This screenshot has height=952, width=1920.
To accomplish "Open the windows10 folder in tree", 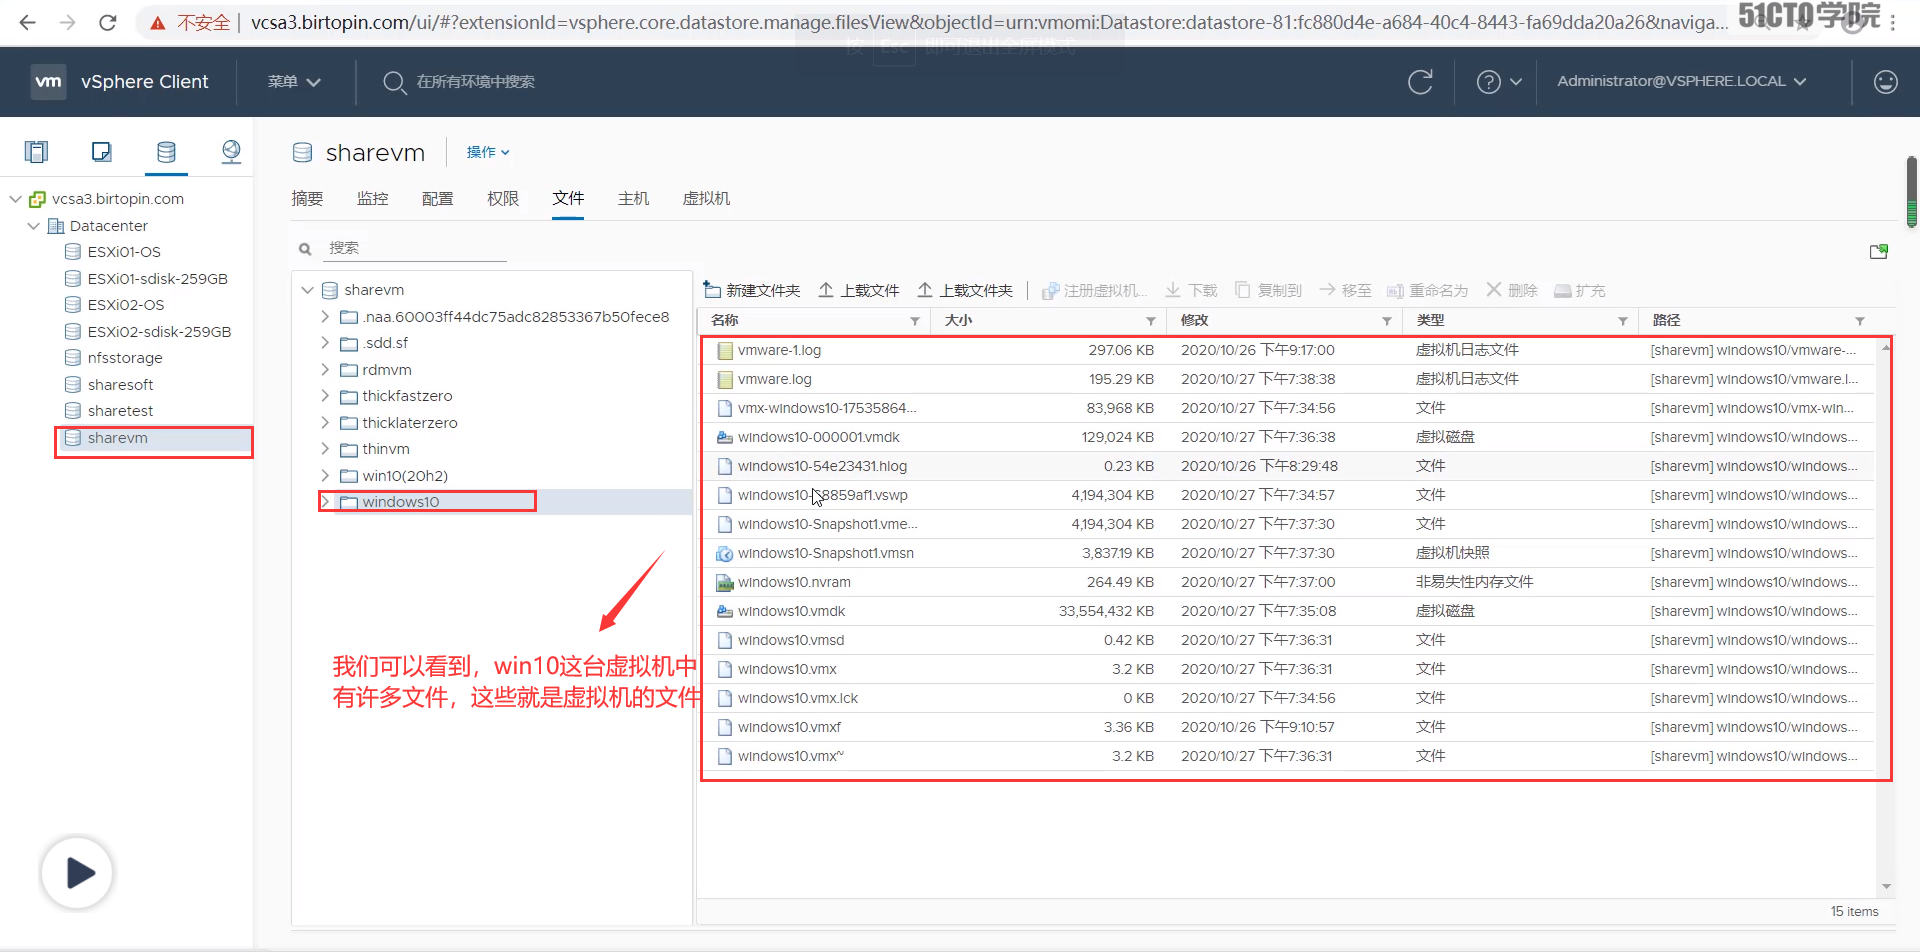I will (x=400, y=502).
